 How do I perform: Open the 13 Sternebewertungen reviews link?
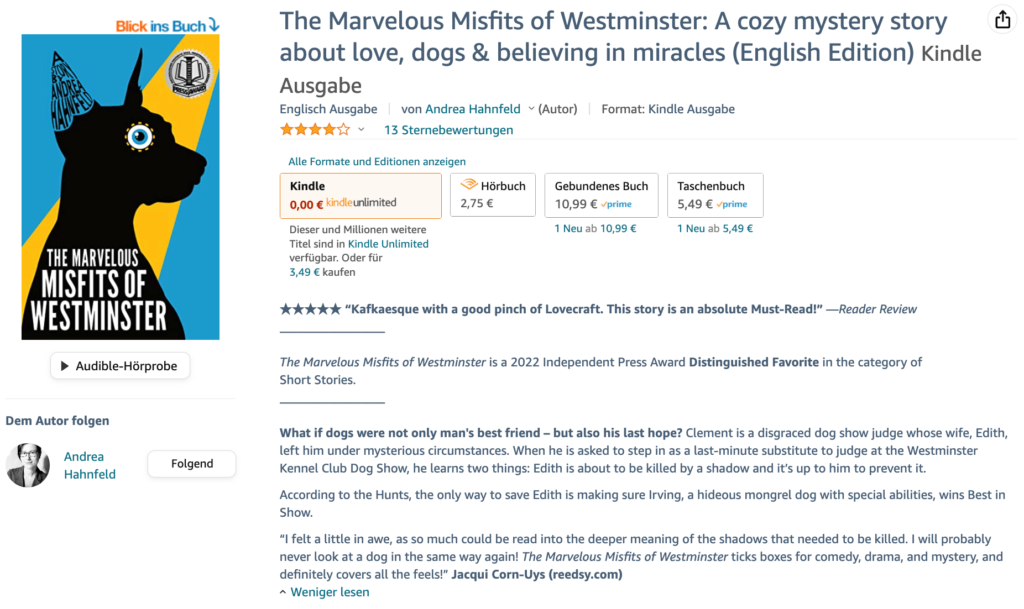coord(448,130)
